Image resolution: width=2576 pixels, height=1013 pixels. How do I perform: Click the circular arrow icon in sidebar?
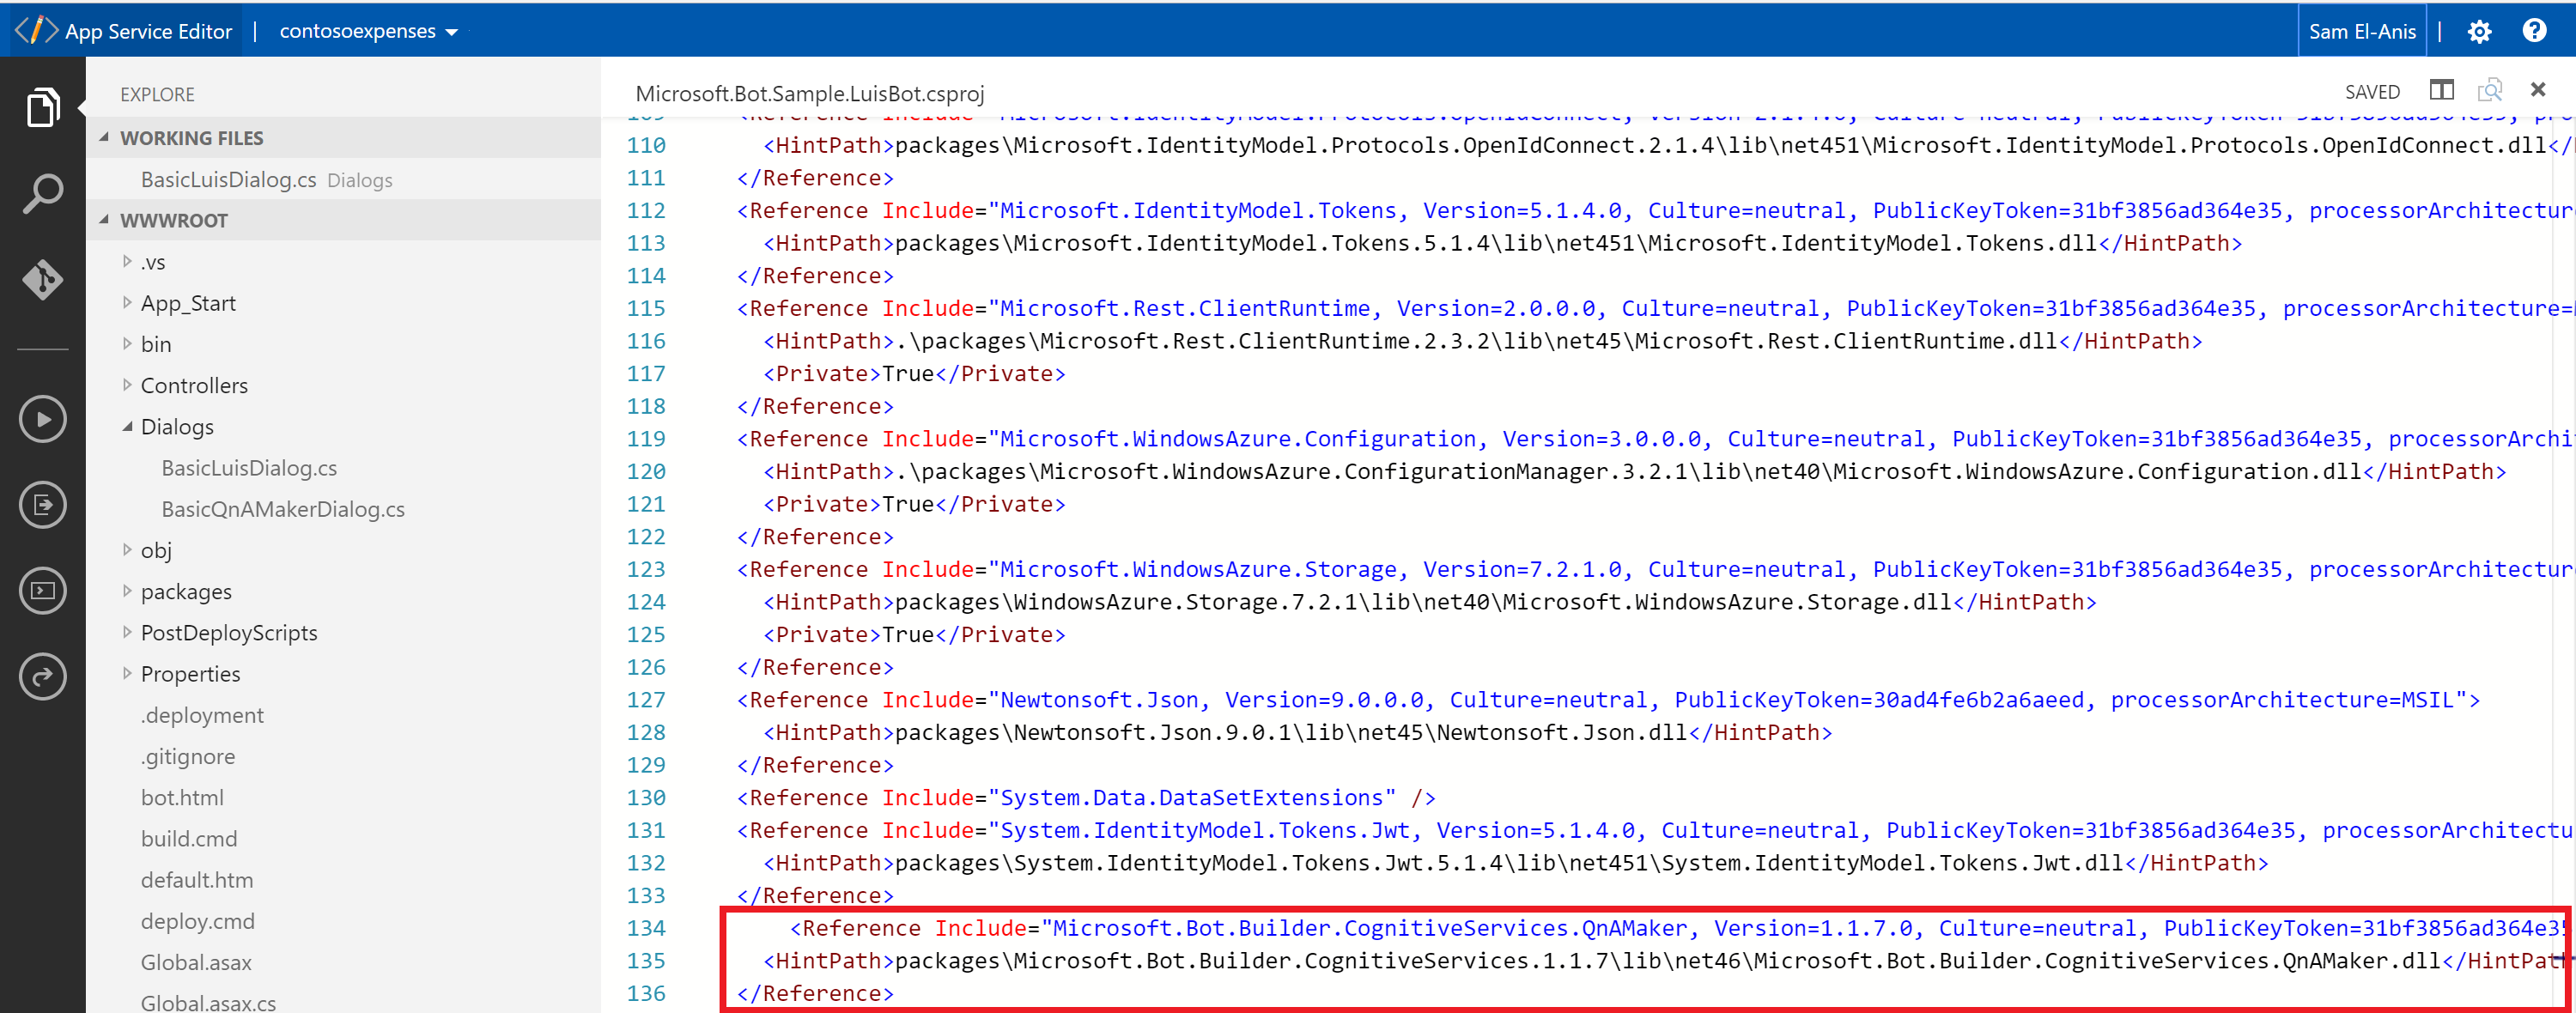tap(42, 676)
